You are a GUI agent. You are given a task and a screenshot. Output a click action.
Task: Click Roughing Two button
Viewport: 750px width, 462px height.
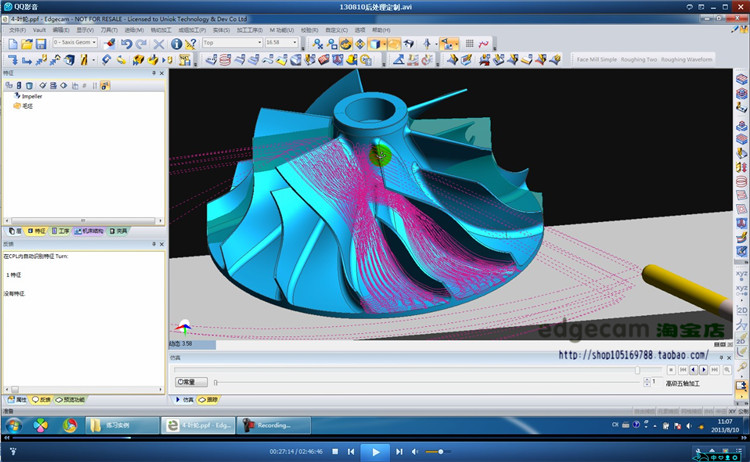point(639,59)
